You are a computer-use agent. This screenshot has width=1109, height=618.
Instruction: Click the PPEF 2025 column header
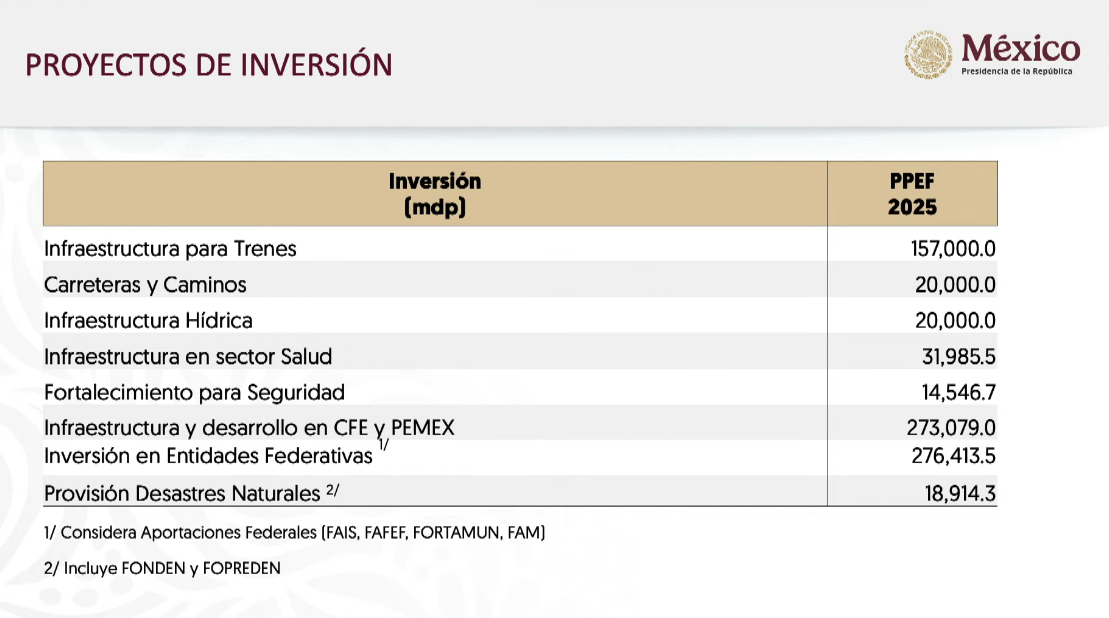pyautogui.click(x=912, y=194)
